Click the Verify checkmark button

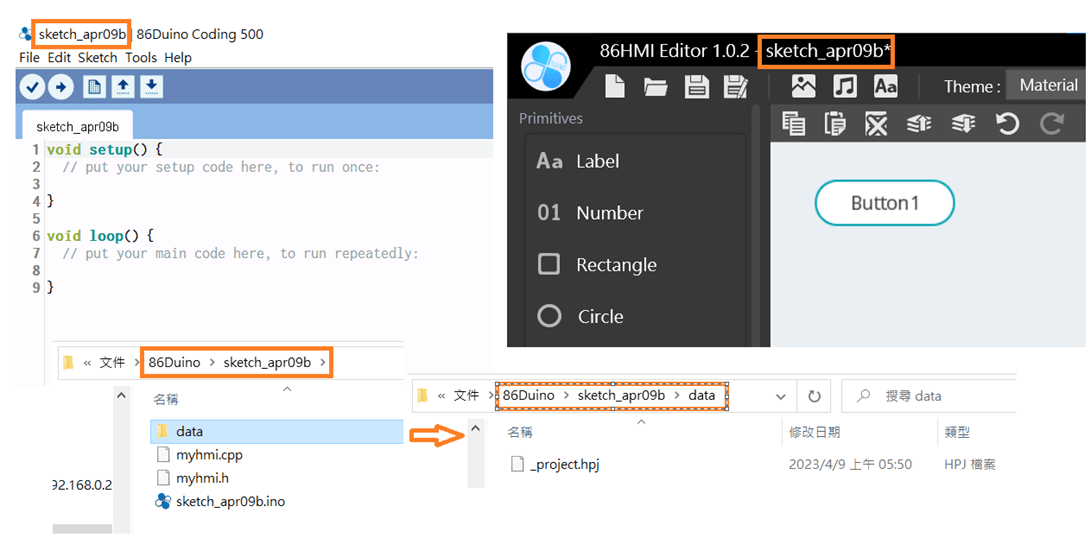(x=32, y=88)
